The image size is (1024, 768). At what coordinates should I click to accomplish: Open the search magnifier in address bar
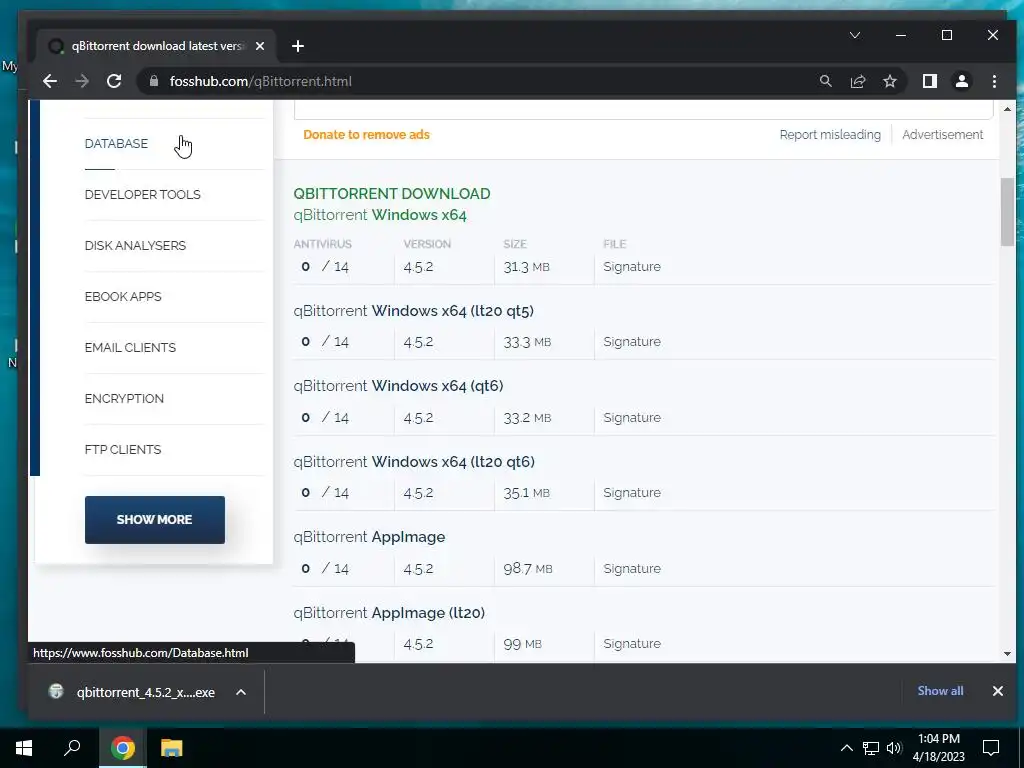pos(825,81)
